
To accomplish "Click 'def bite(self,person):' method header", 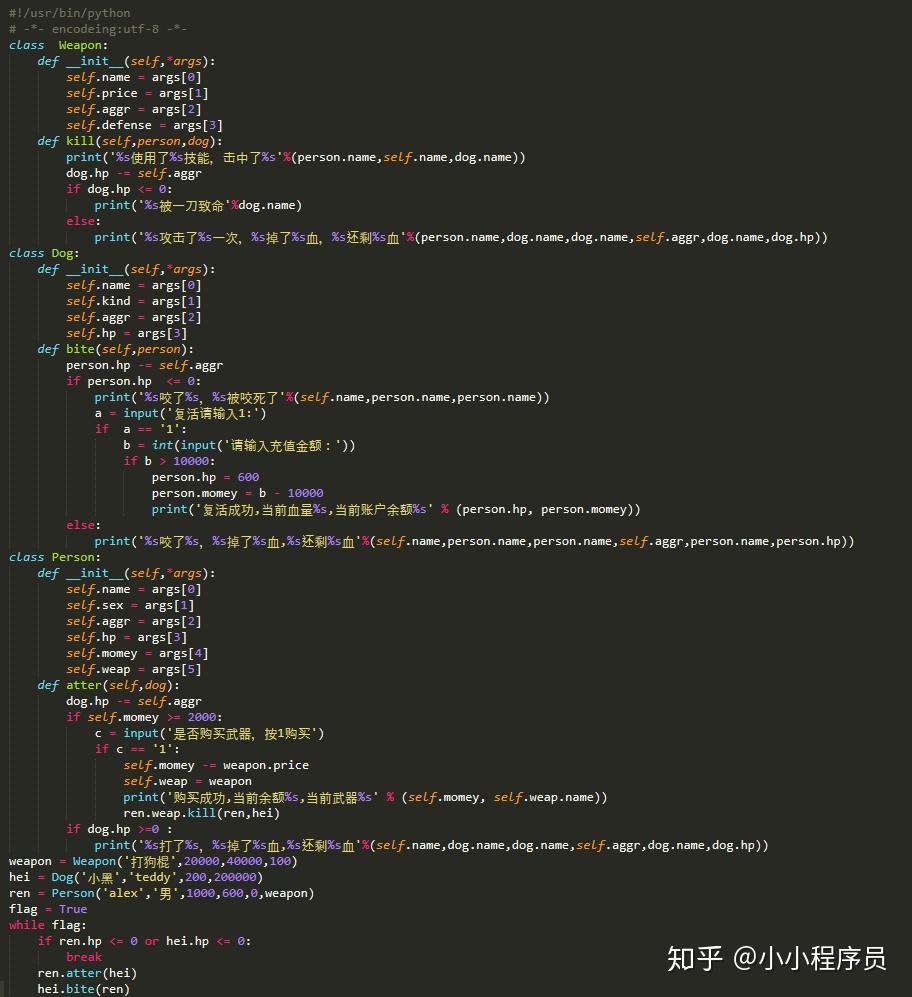I will [x=115, y=349].
